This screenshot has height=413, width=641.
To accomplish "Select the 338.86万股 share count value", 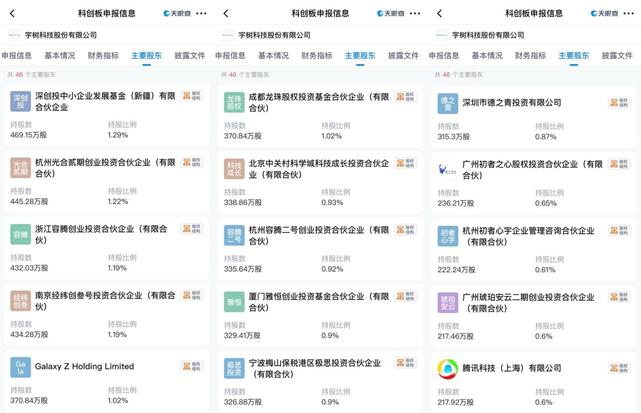I will pos(243,202).
